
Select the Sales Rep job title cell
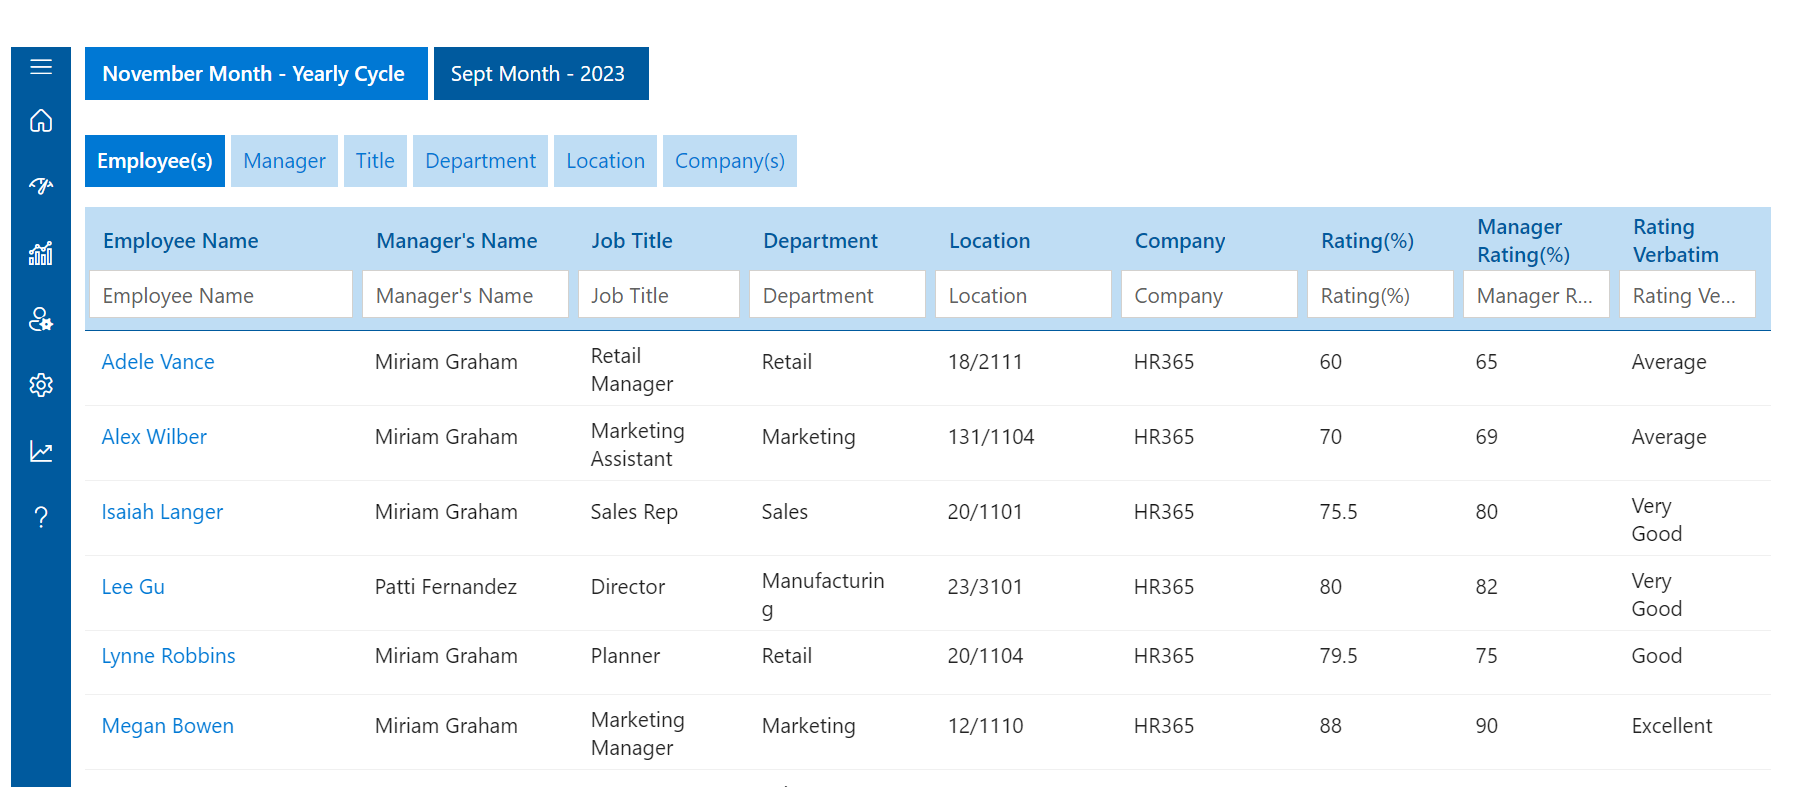coord(633,512)
